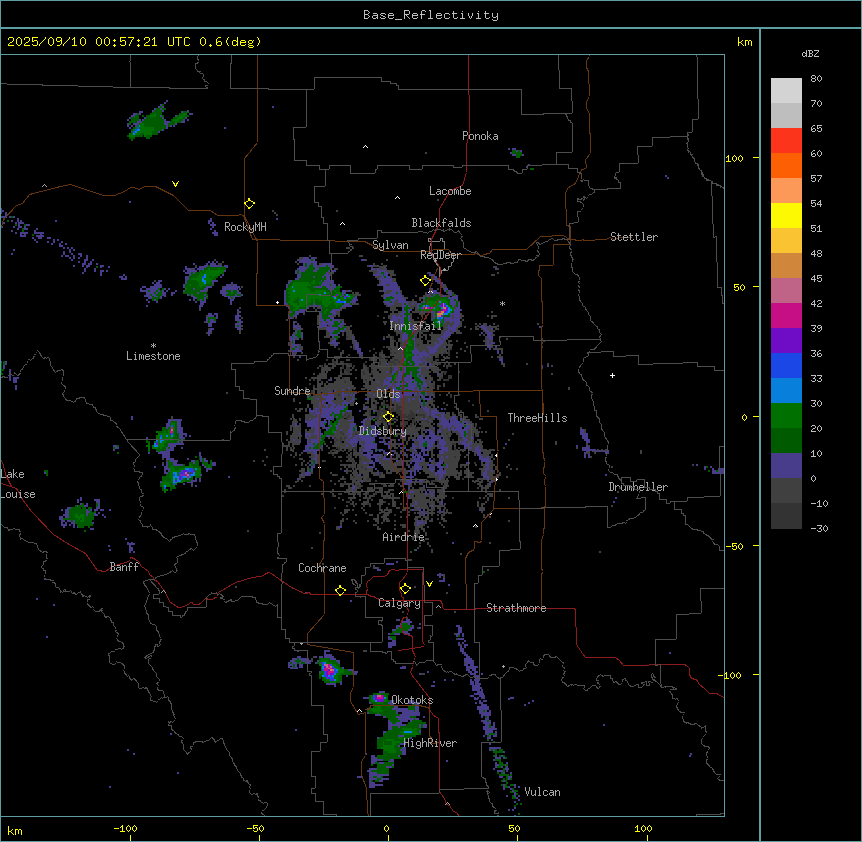Image resolution: width=862 pixels, height=842 pixels.
Task: Click the 100 tick on the right vertical axis
Action: pos(734,158)
